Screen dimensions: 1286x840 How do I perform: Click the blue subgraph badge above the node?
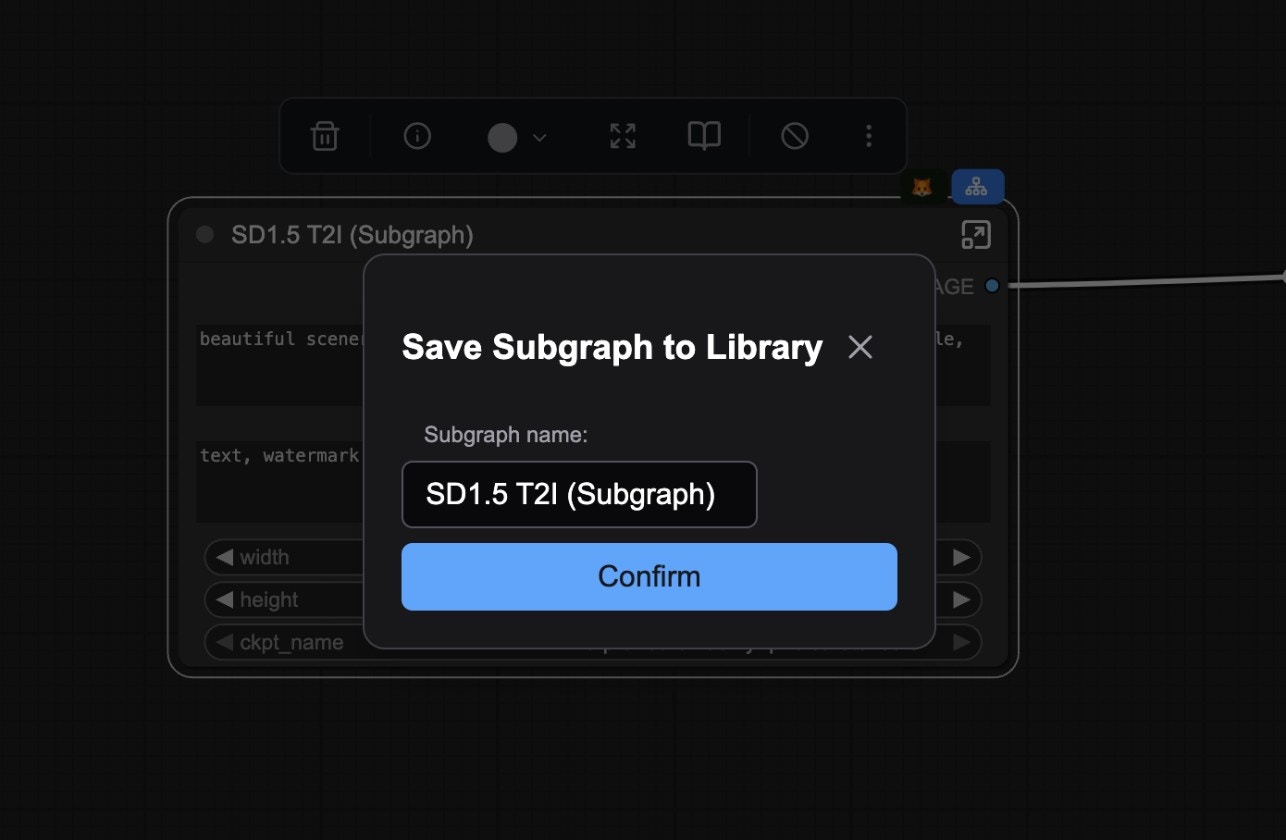pyautogui.click(x=977, y=185)
